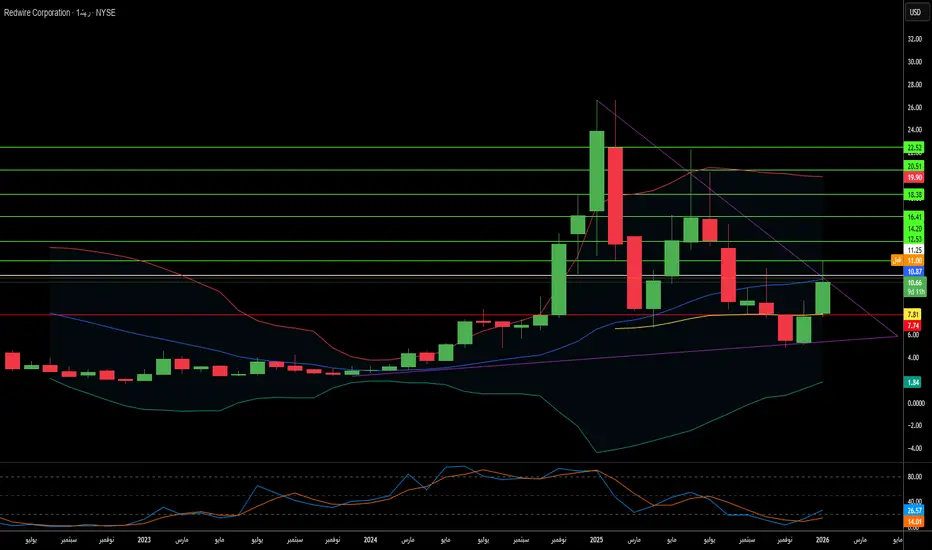Click the red 7.74 price label
Screen dimensions: 932x550
(912, 325)
